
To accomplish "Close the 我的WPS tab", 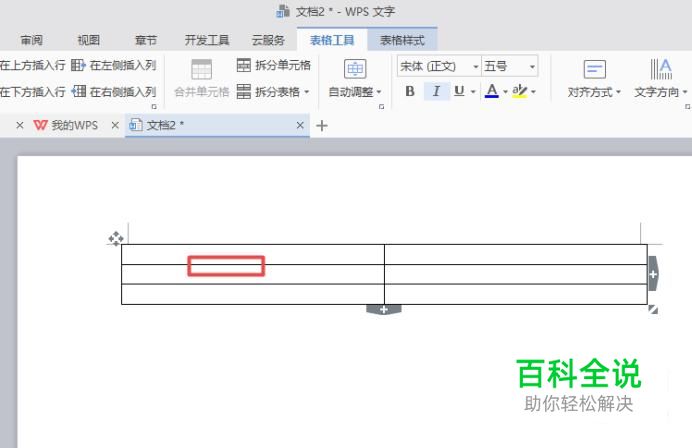I will (x=115, y=125).
